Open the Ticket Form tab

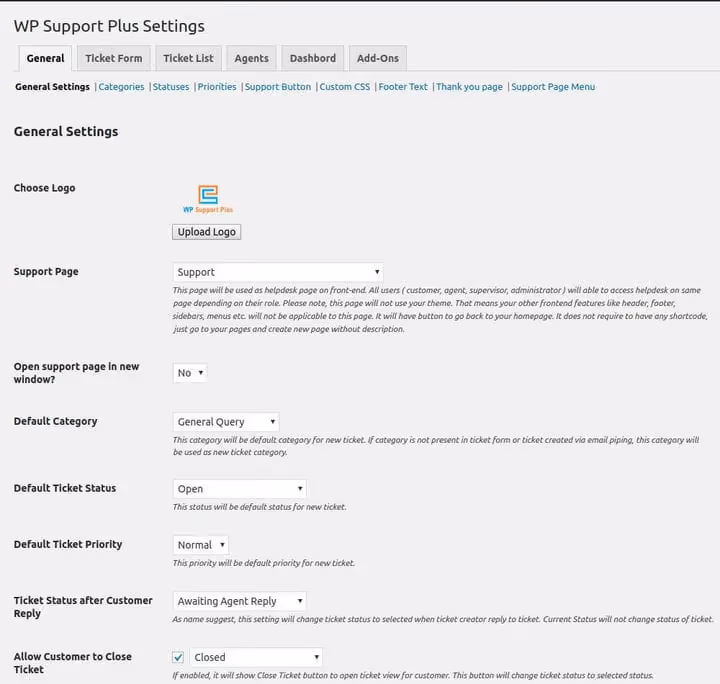(x=114, y=58)
